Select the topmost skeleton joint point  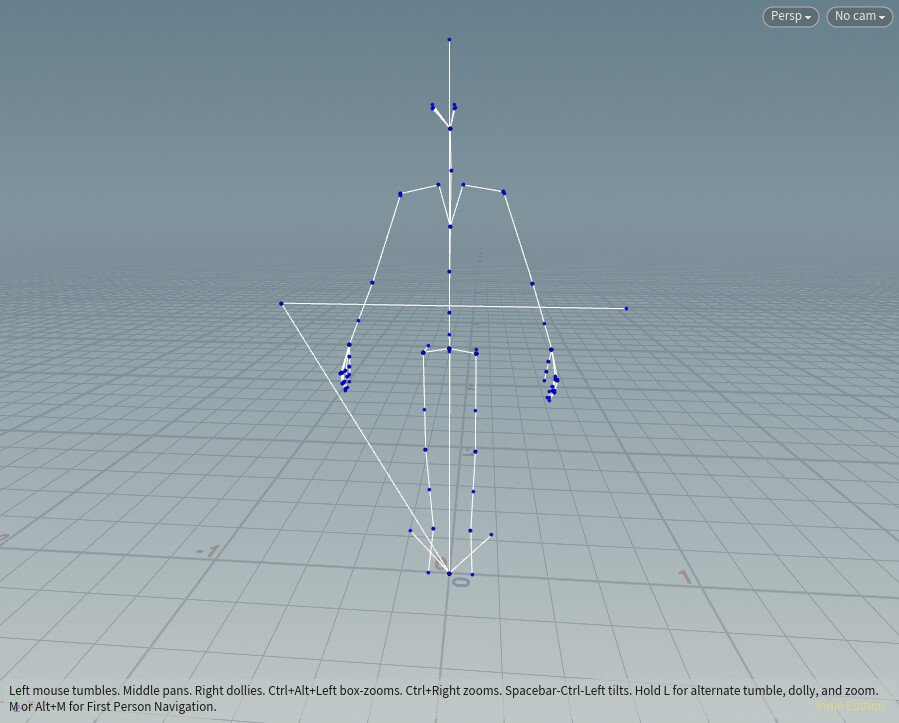click(x=449, y=40)
